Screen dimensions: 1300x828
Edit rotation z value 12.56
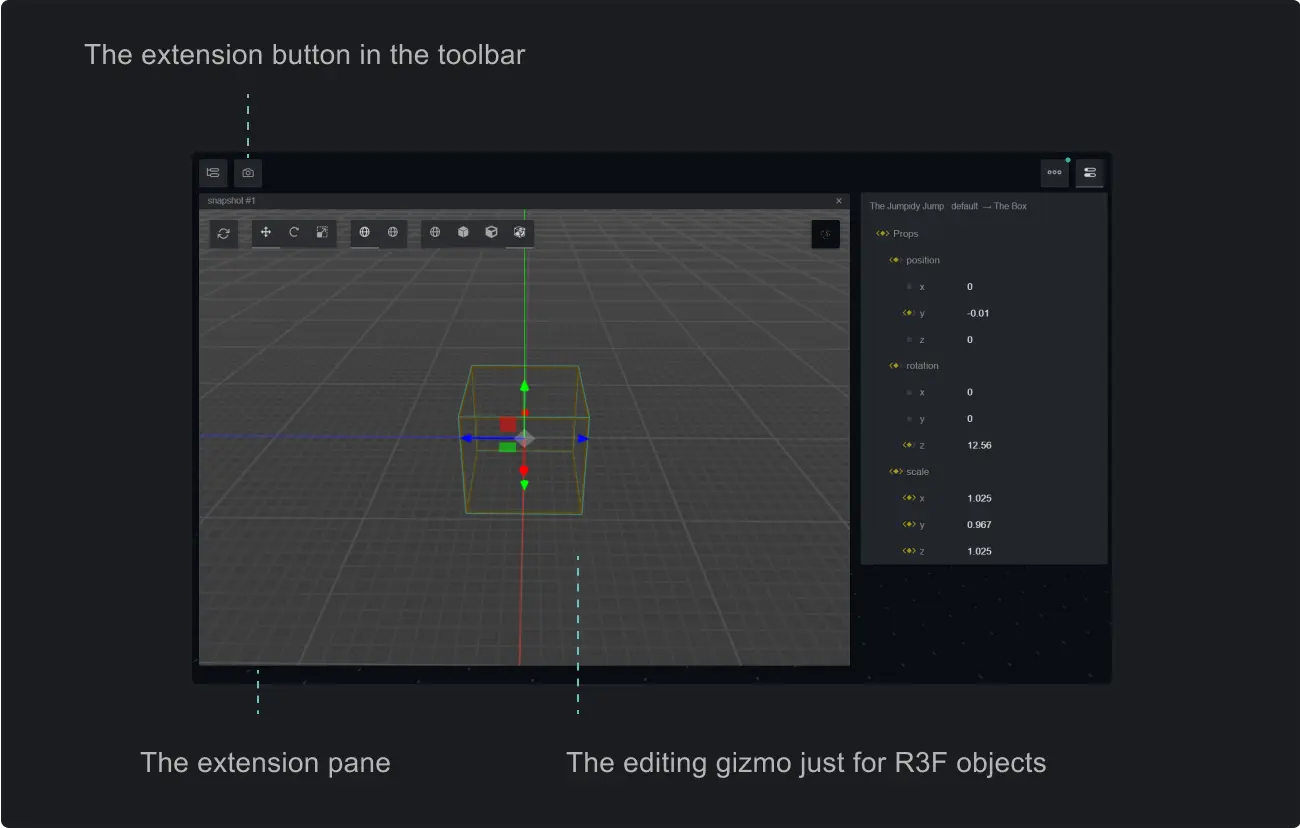(980, 445)
